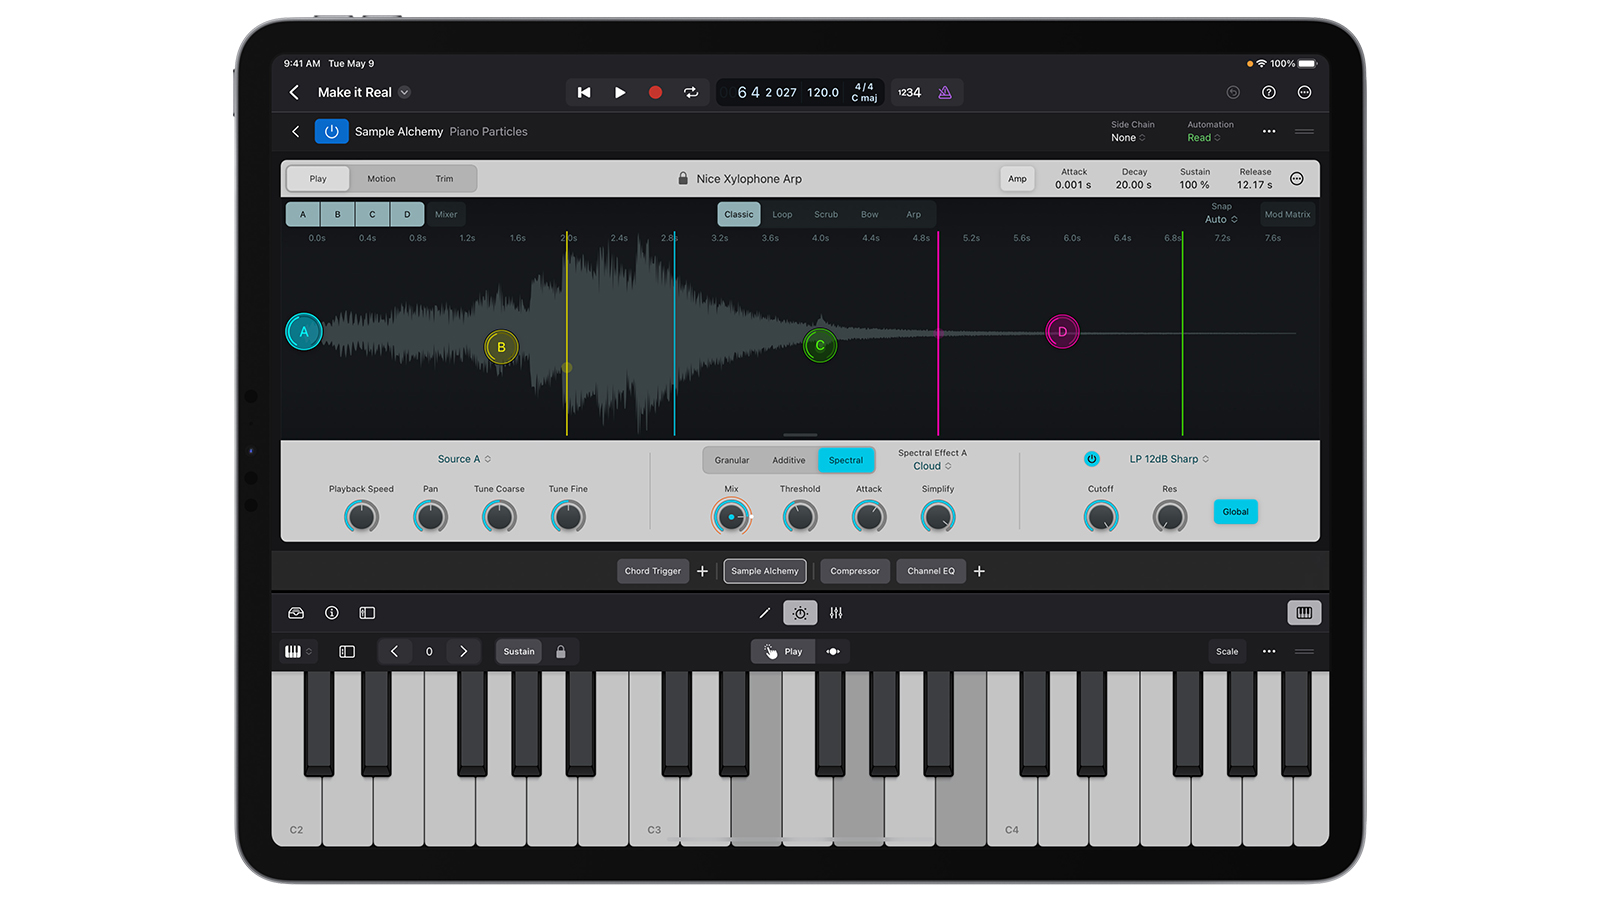Open the Mod Matrix
This screenshot has height=900, width=1600.
(1287, 214)
